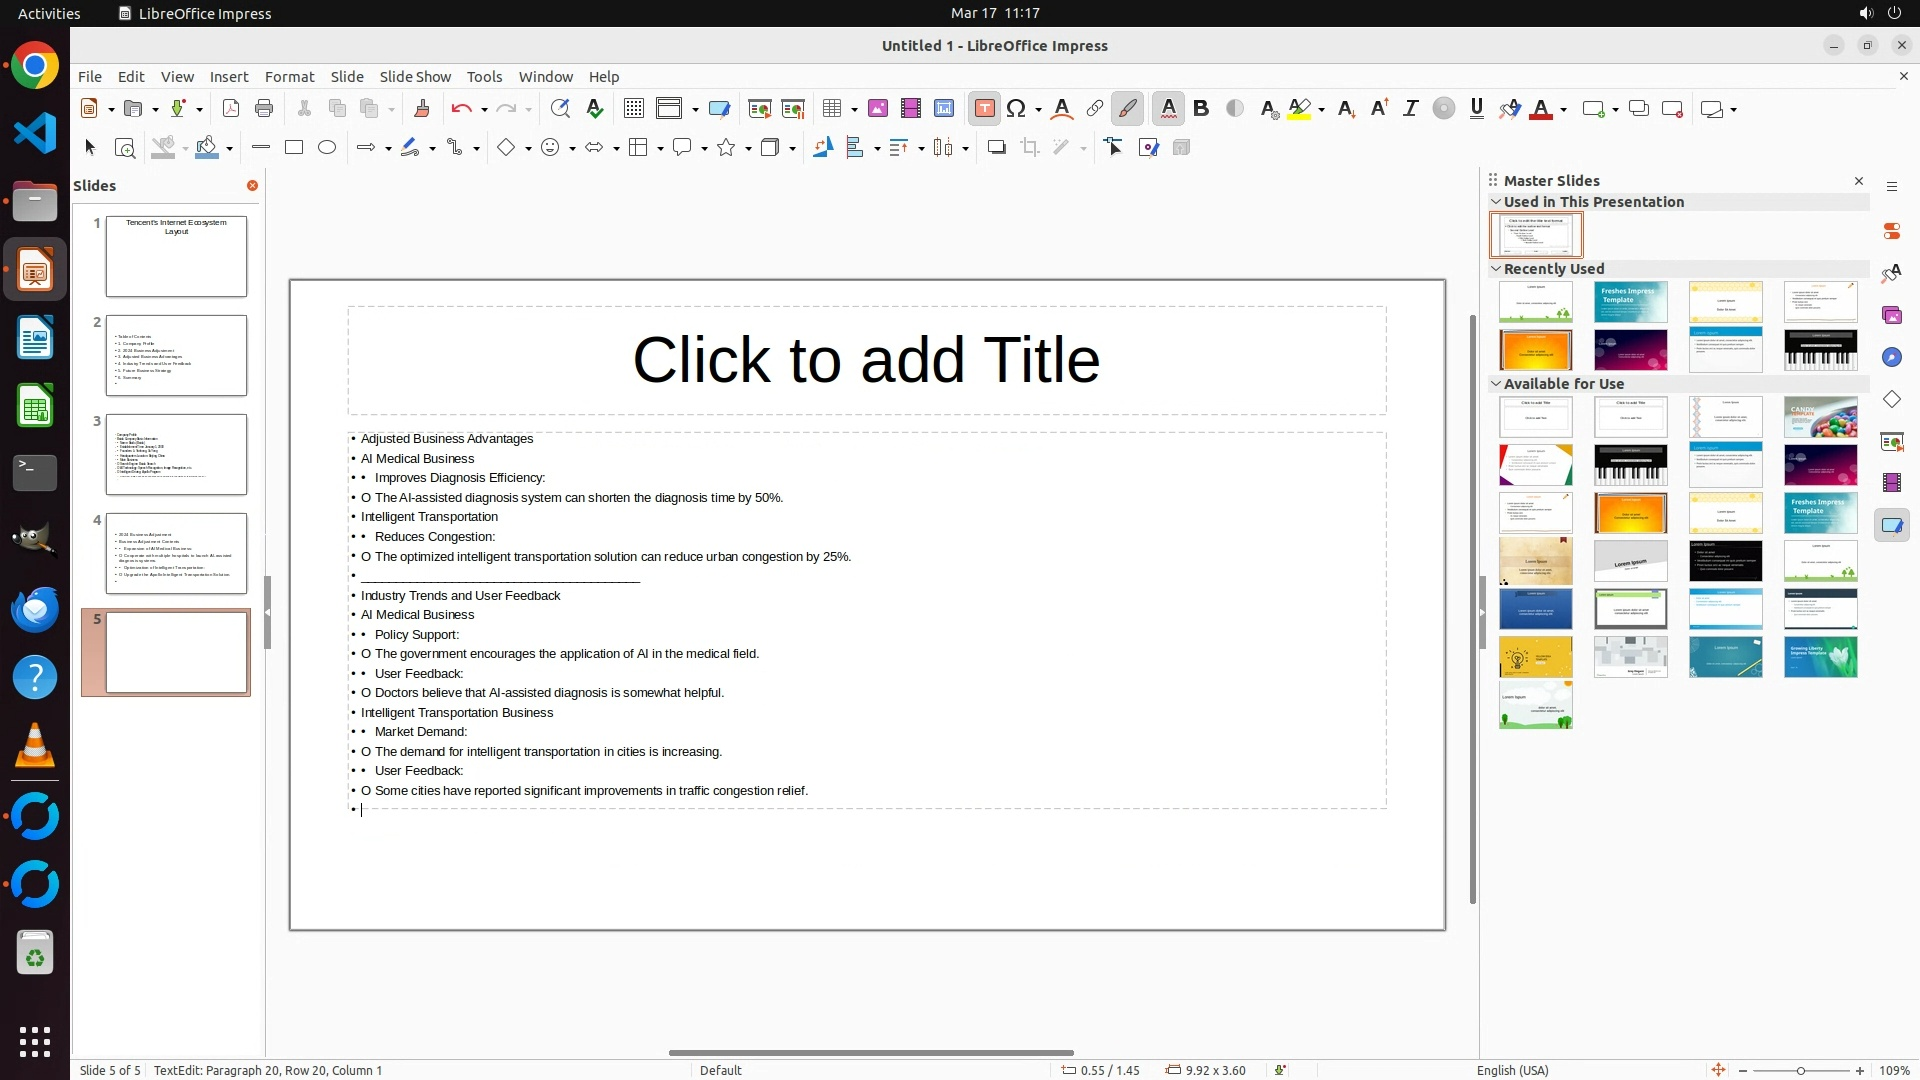Select the Rectangle shape tool
The image size is (1920, 1080).
point(294,148)
